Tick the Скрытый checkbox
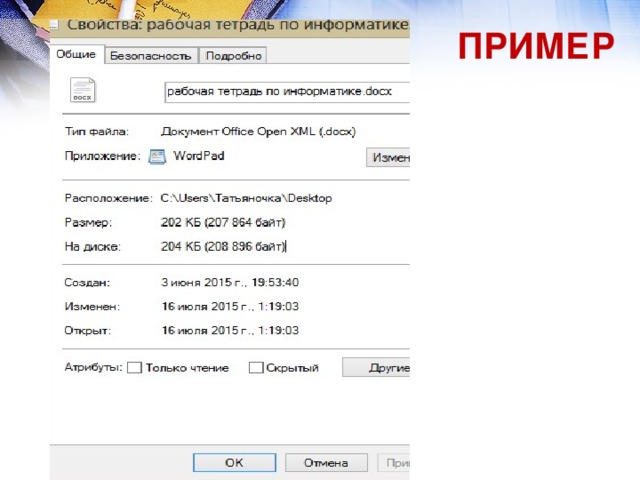Screen dimensions: 640x480 click(x=256, y=368)
